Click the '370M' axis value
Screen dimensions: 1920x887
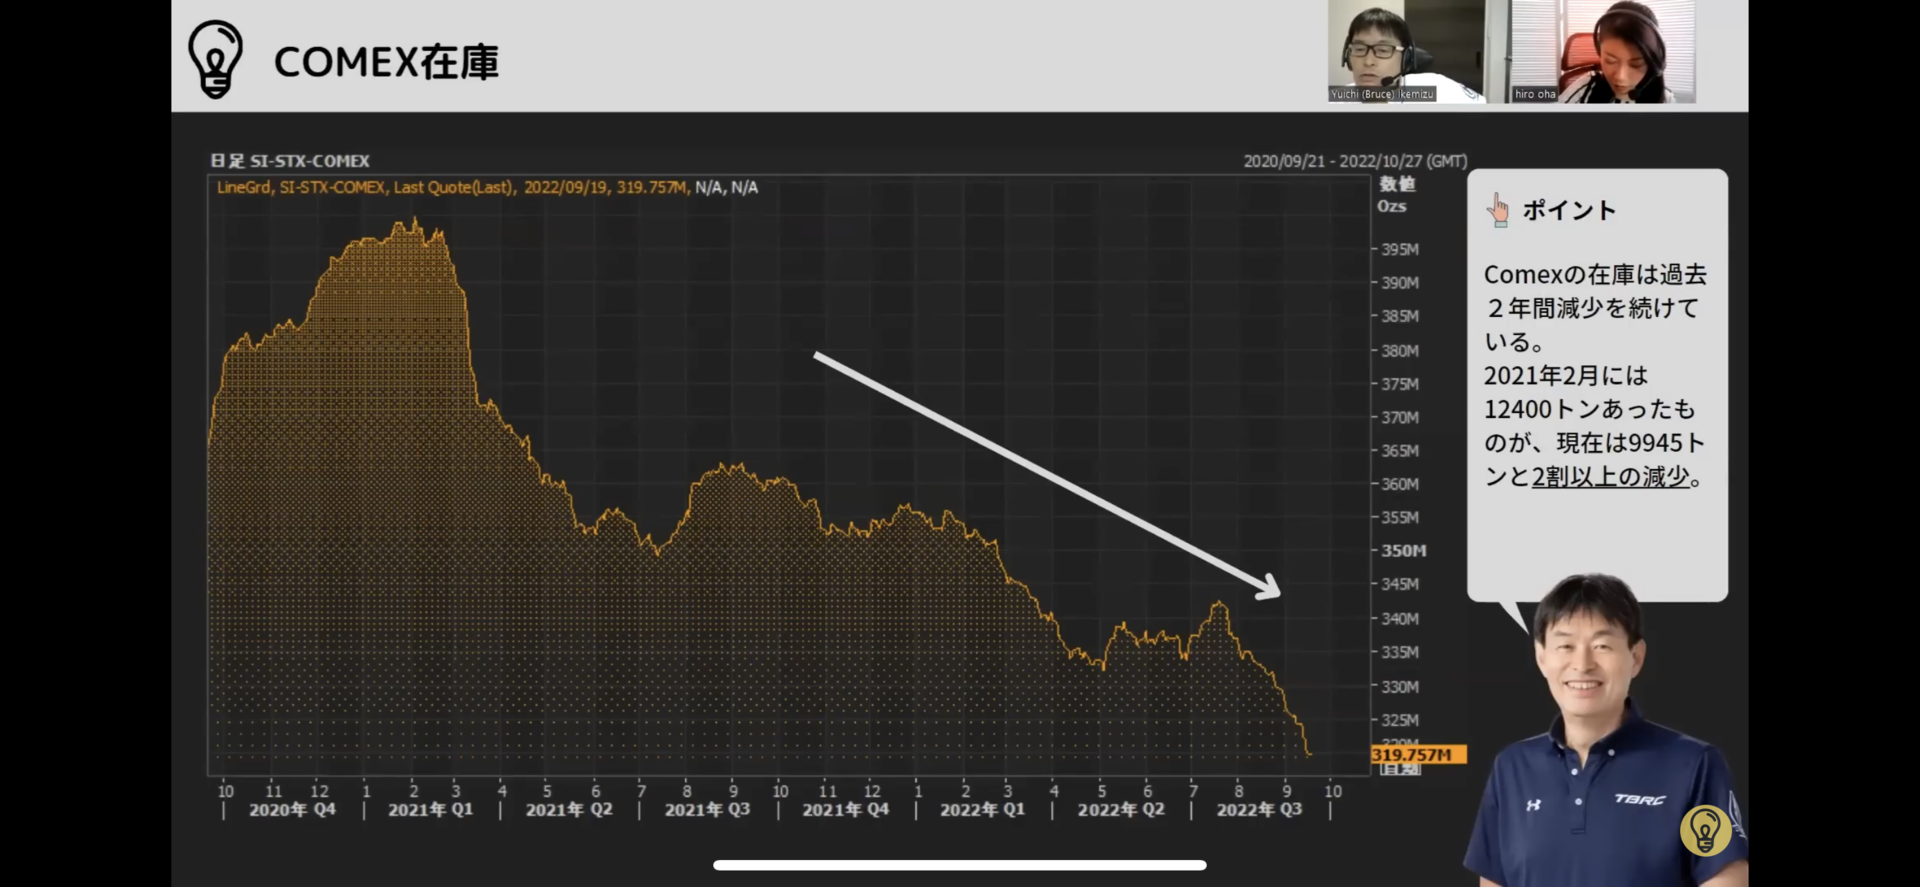1400,418
